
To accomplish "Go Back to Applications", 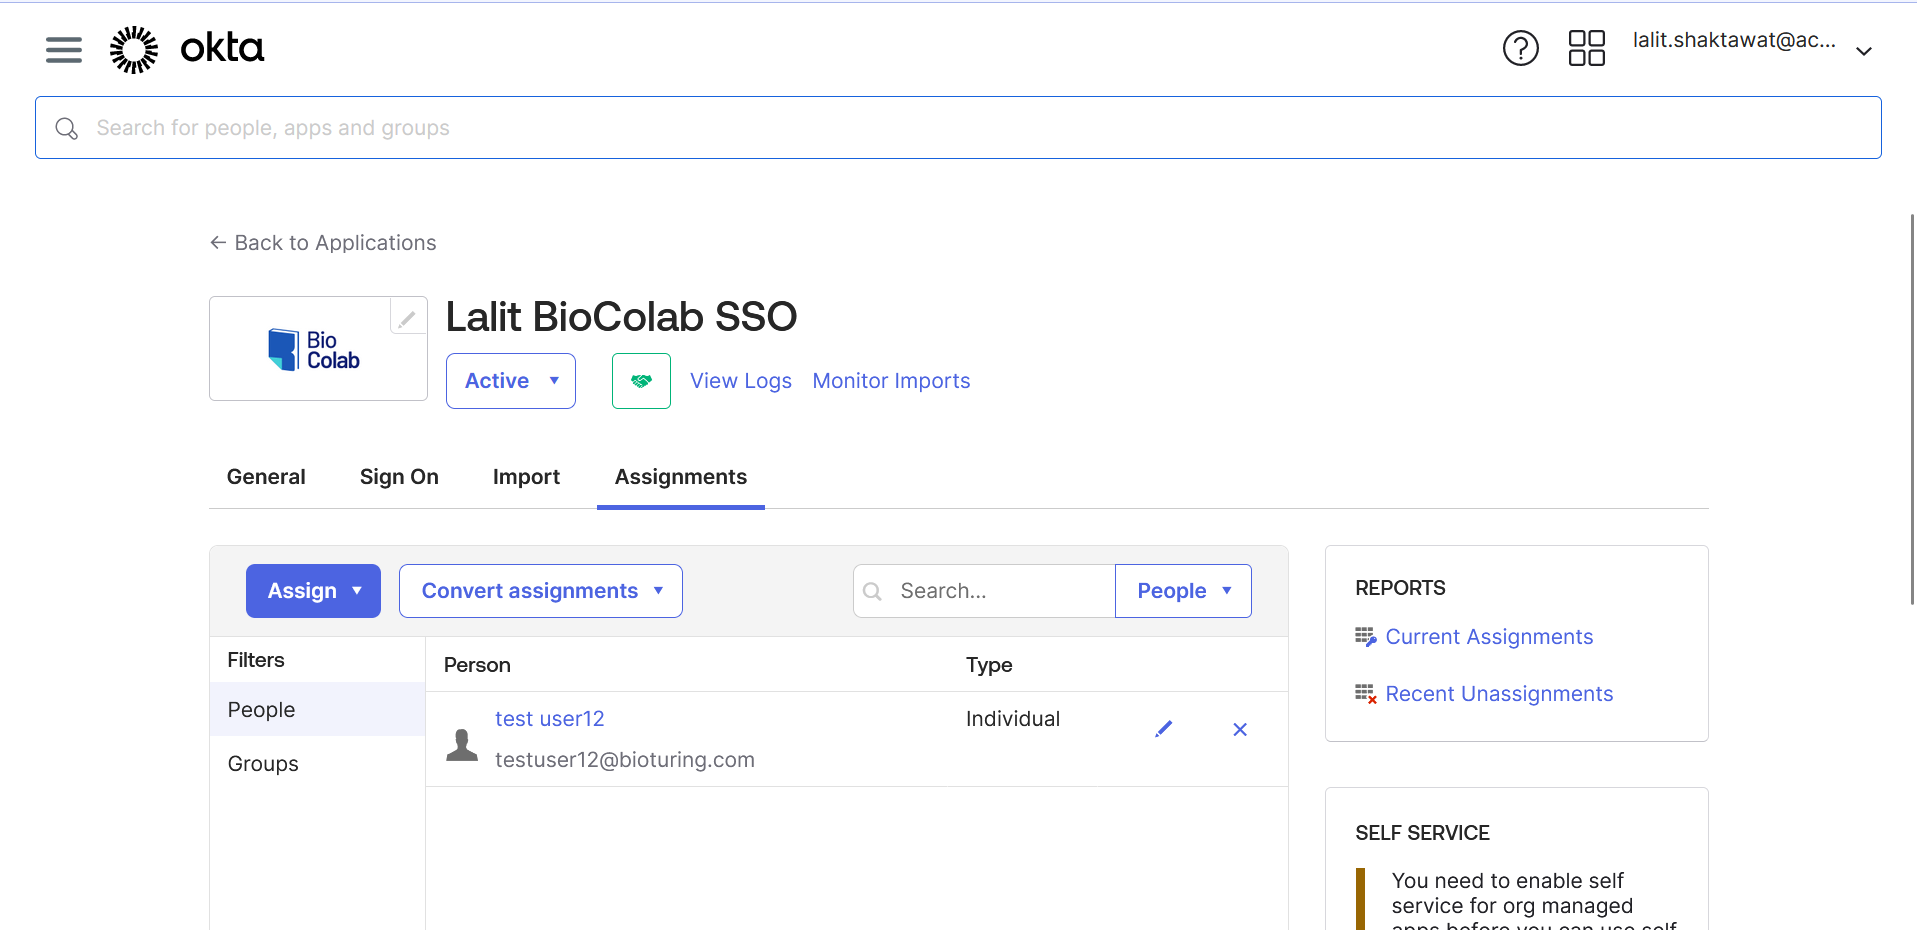I will [x=335, y=243].
